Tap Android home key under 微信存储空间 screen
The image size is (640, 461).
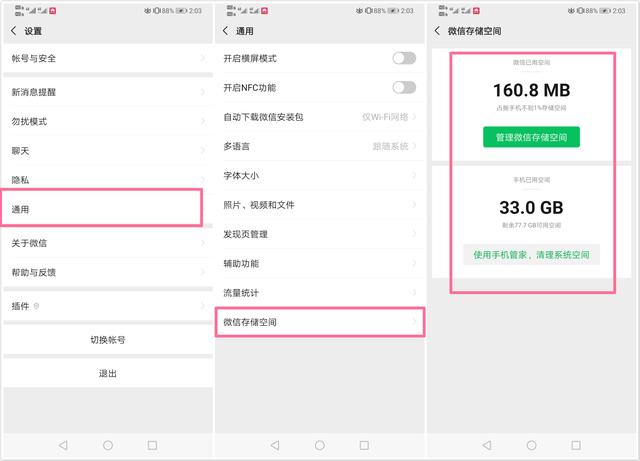point(531,445)
